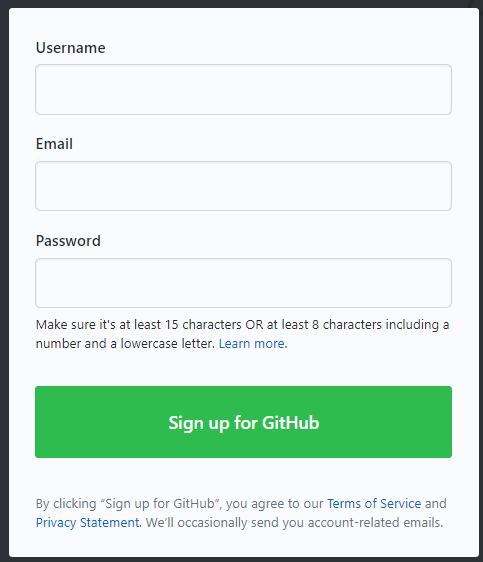Viewport: 483px width, 562px height.
Task: Click empty space between the green button and disclaimer
Action: [243, 477]
